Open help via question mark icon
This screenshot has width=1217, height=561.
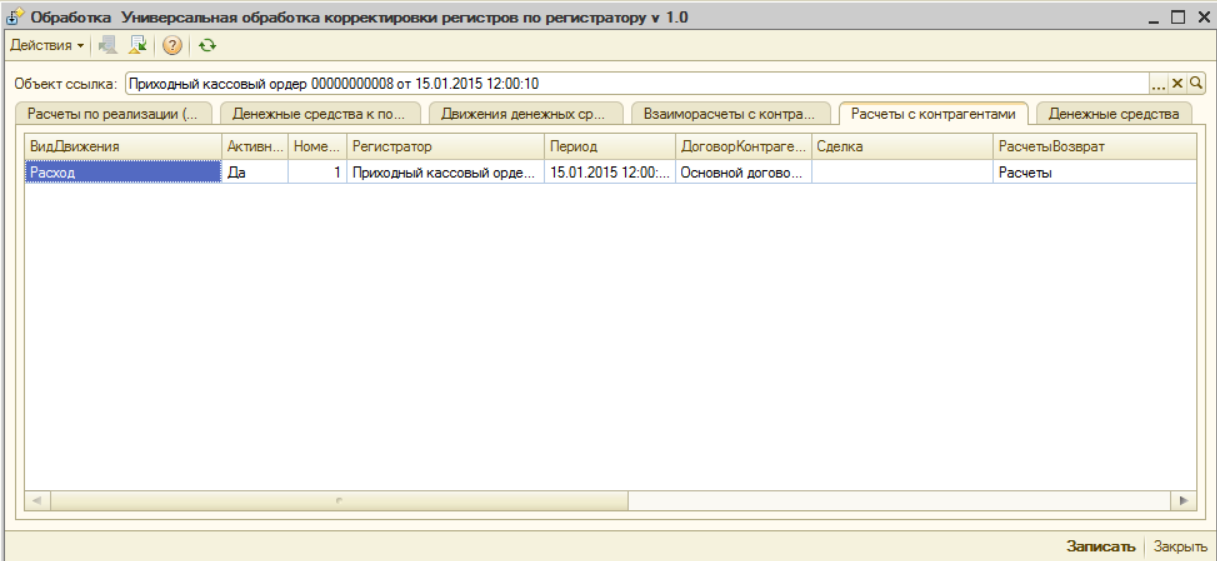171,45
